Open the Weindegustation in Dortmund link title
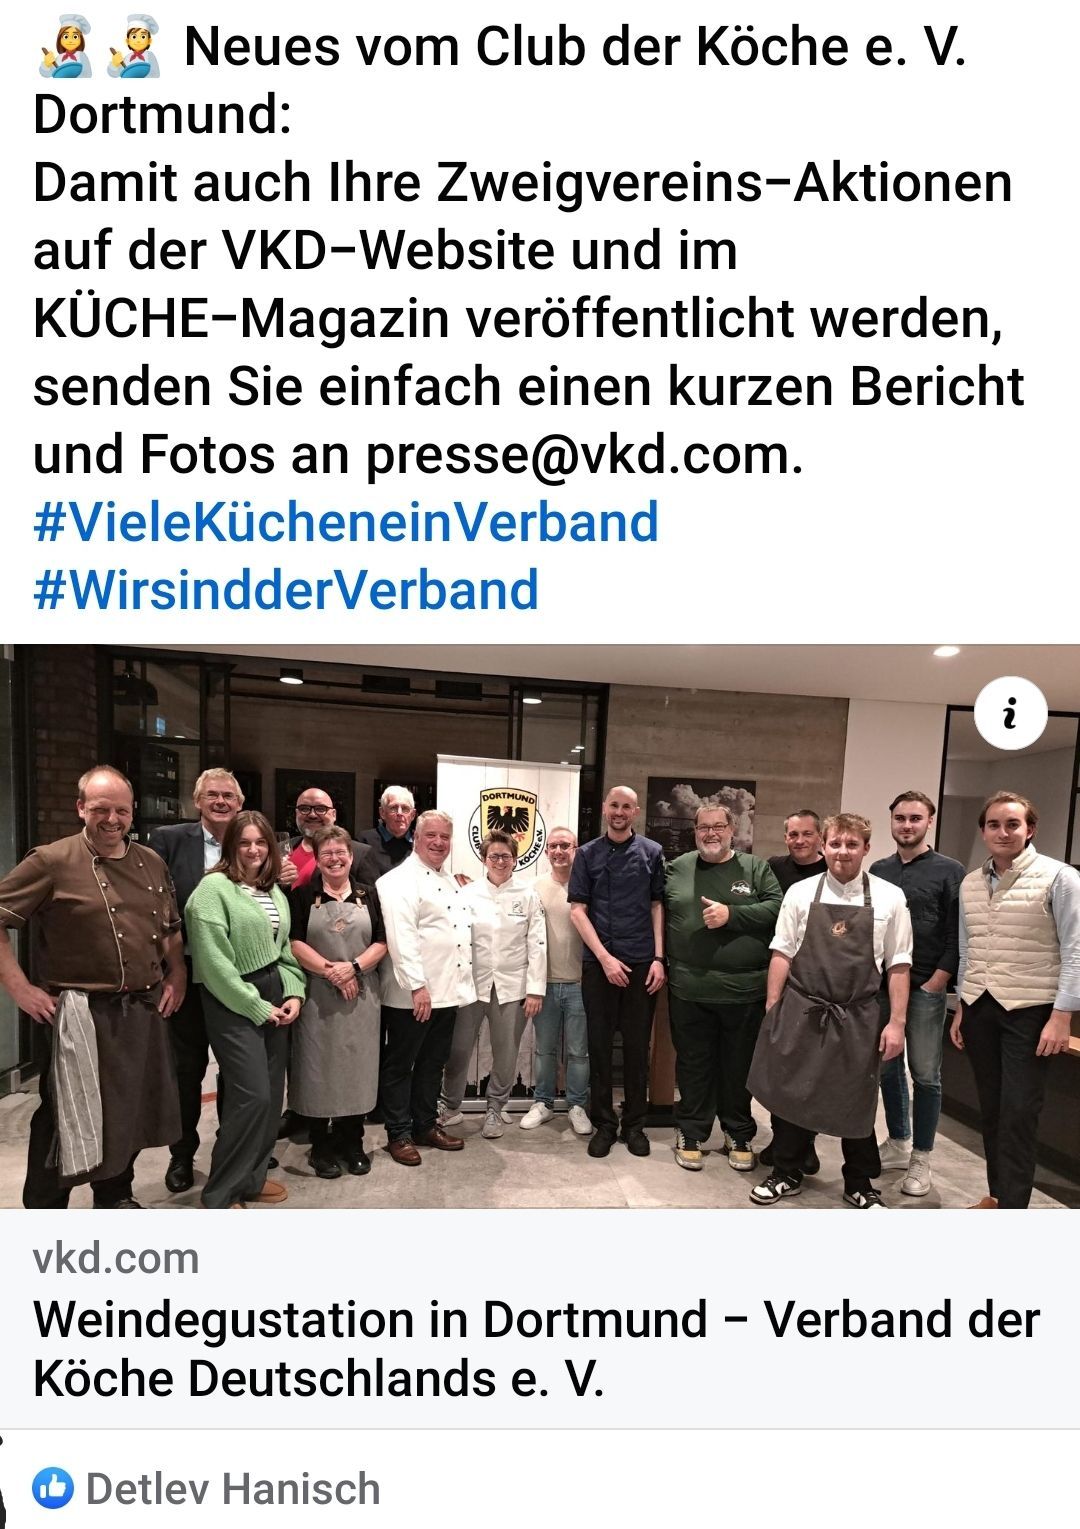The image size is (1080, 1529). coord(537,1348)
